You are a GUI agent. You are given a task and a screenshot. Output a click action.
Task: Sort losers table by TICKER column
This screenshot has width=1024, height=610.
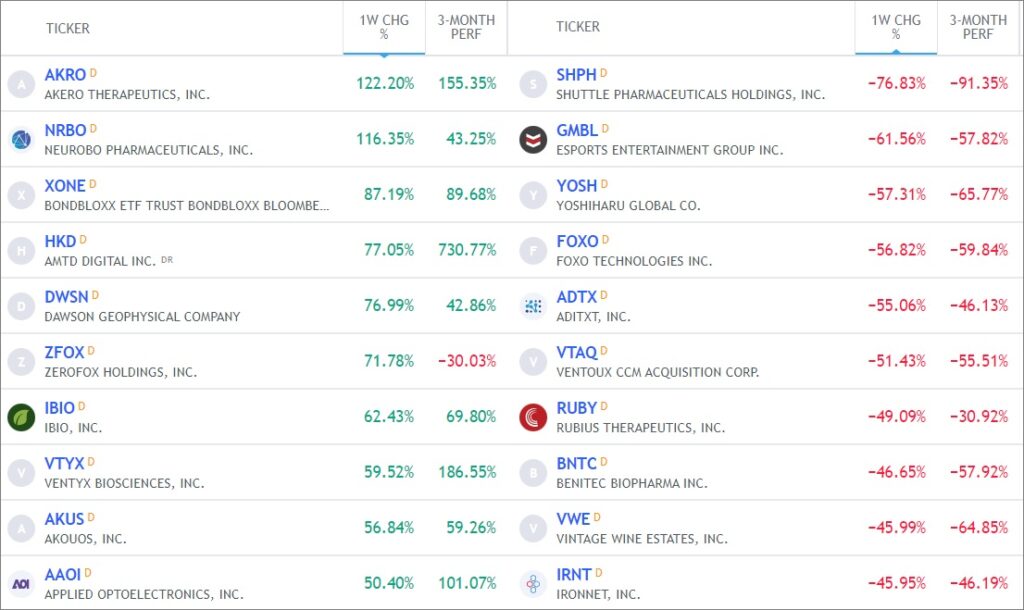coord(577,27)
